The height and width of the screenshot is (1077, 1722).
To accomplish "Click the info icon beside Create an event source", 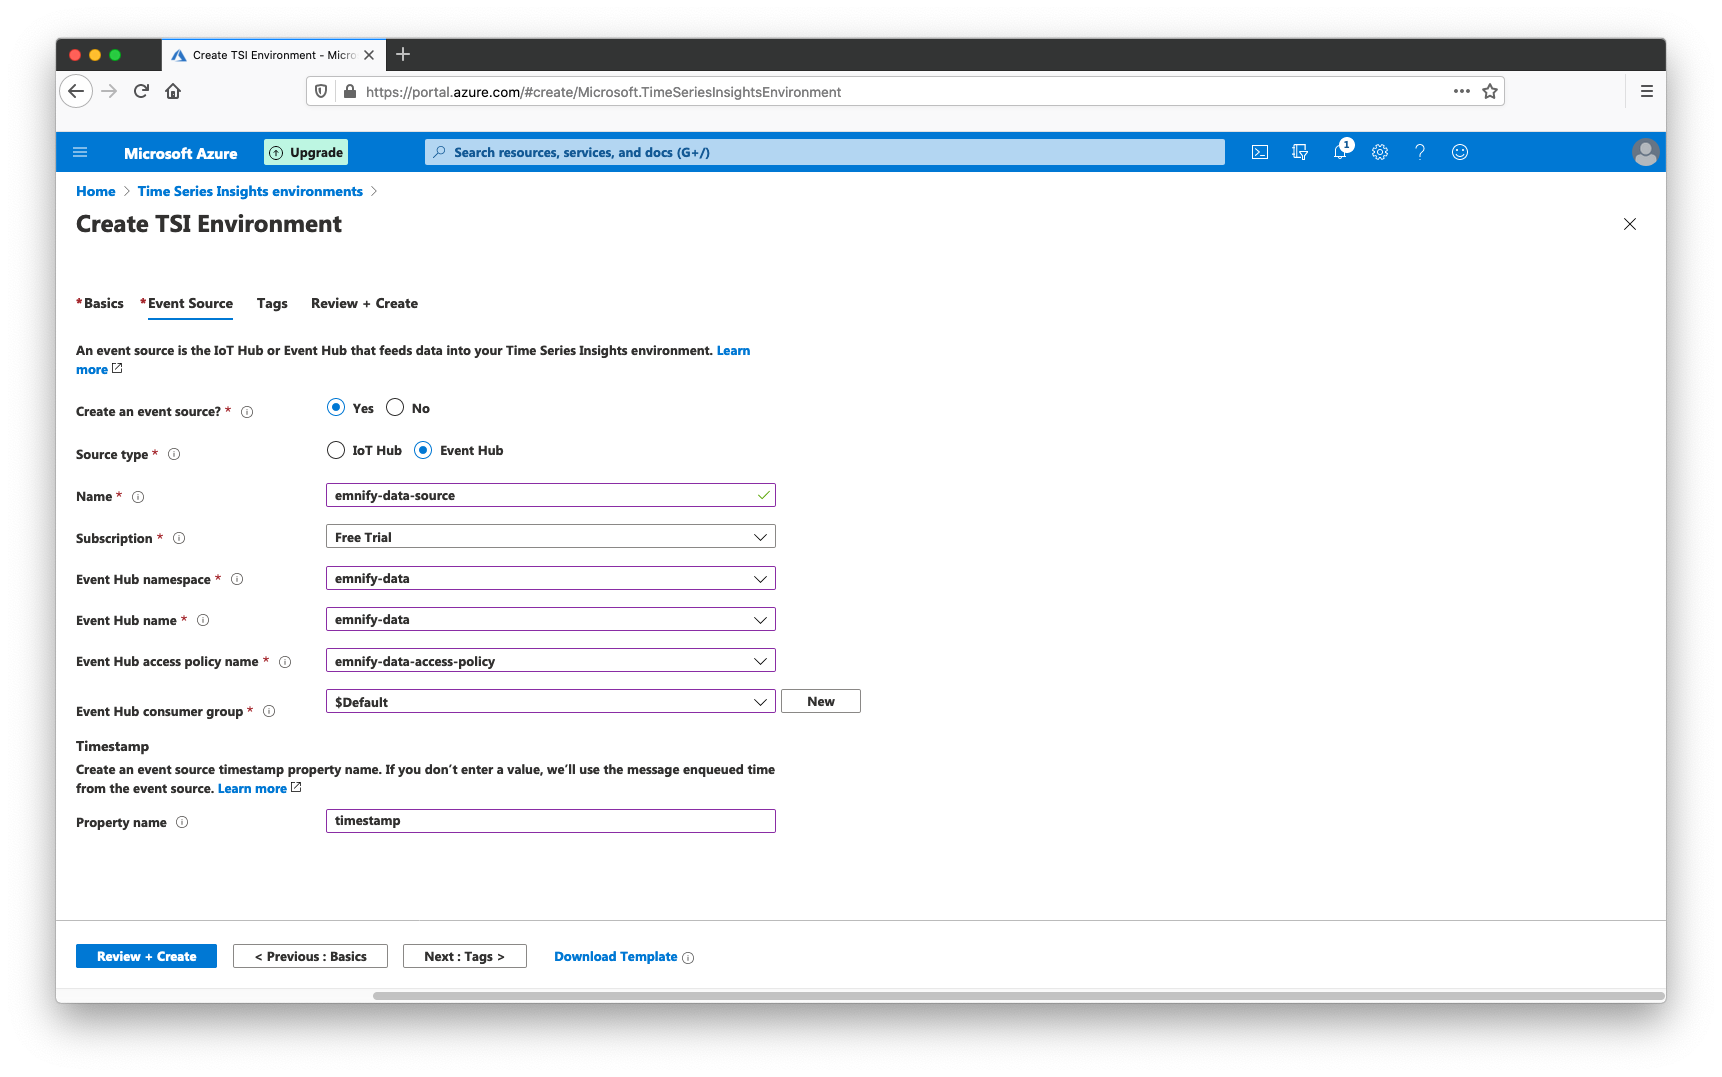I will (247, 412).
